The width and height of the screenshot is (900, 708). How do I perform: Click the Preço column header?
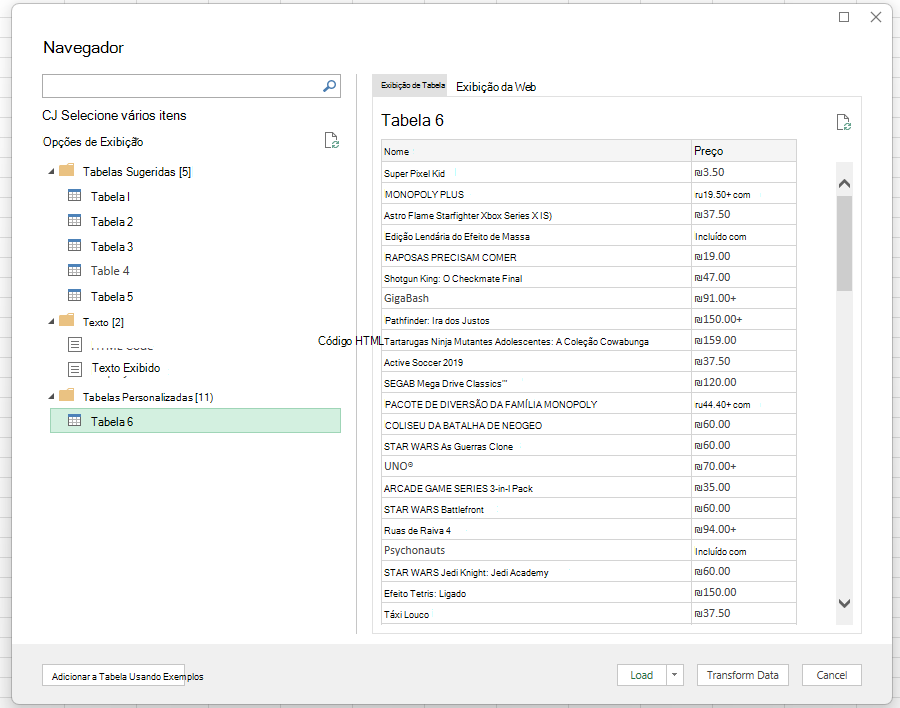(x=744, y=151)
